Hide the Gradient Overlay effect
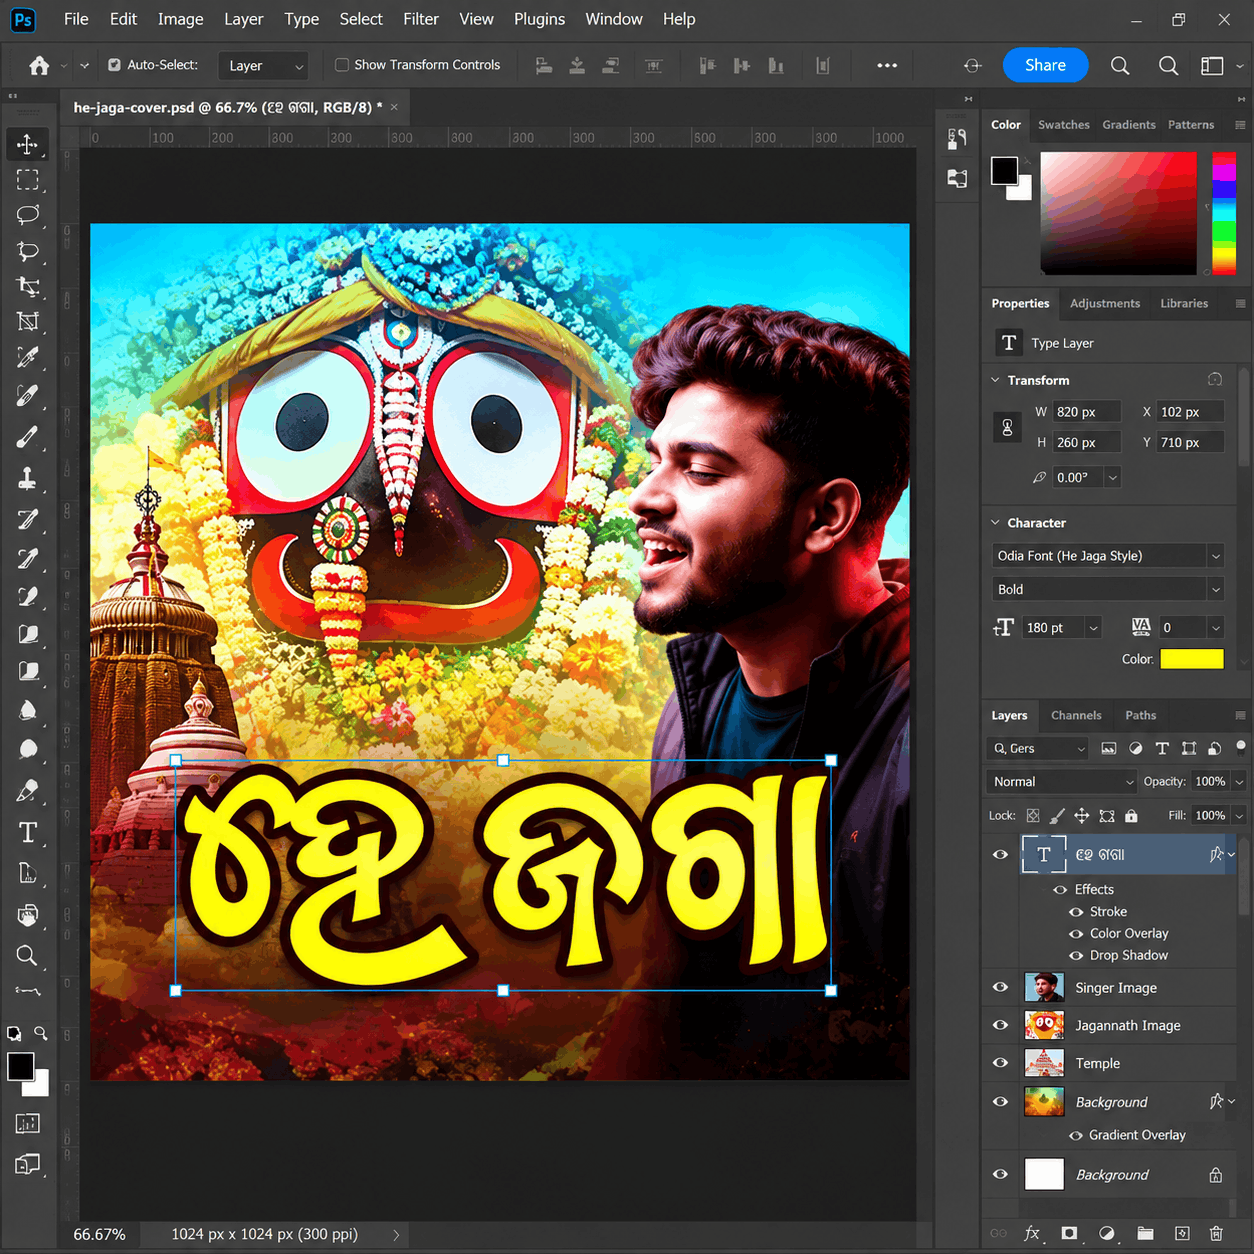Viewport: 1254px width, 1254px height. (x=1076, y=1135)
